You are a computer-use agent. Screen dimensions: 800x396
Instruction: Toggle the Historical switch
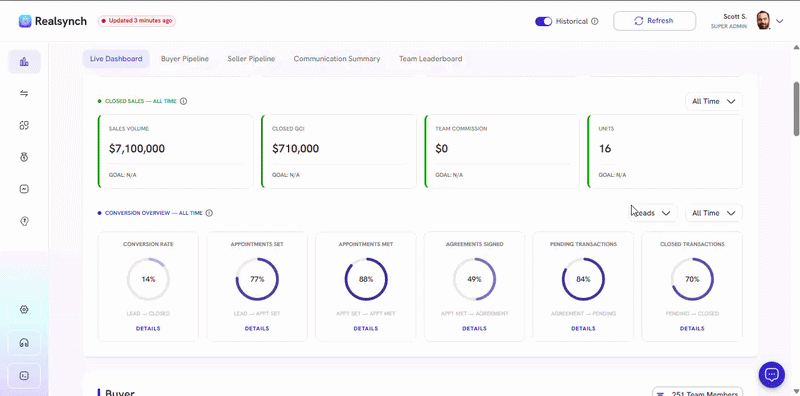[543, 21]
